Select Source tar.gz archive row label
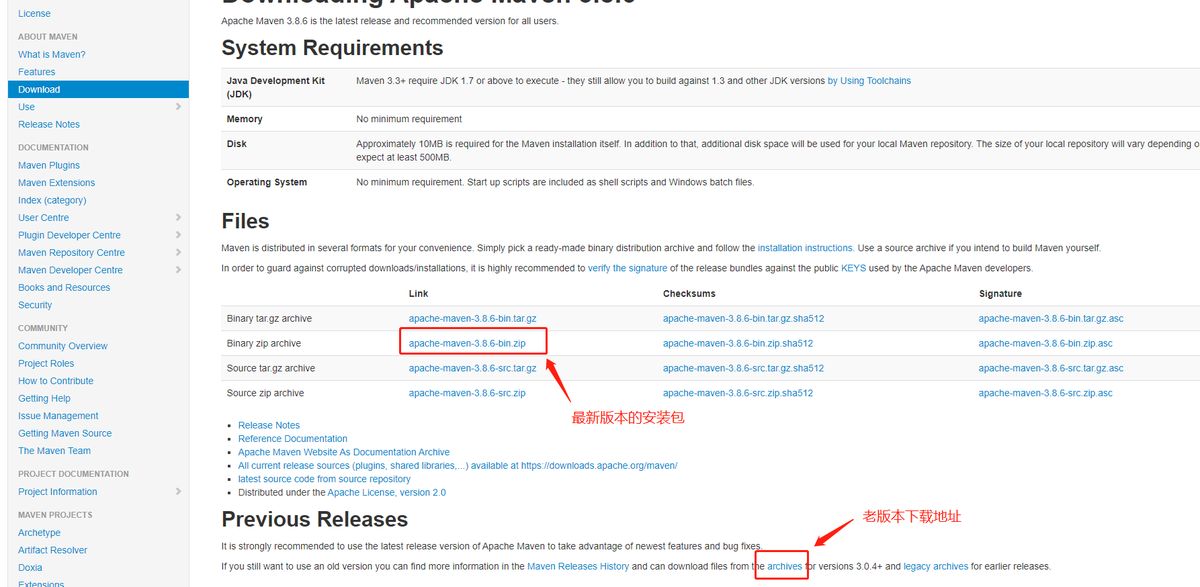The height and width of the screenshot is (587, 1200). [271, 369]
